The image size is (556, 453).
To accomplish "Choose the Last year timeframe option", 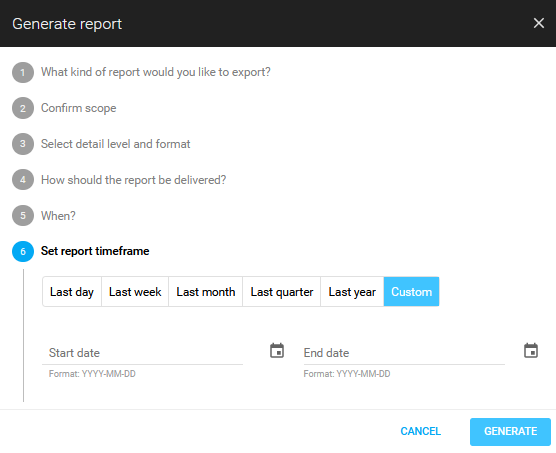I will tap(352, 292).
